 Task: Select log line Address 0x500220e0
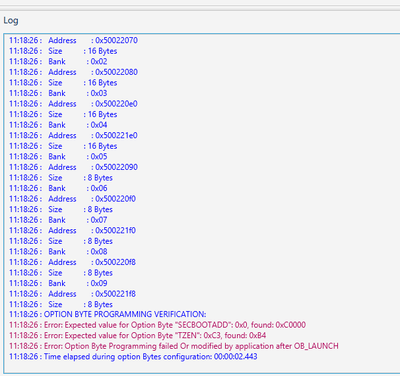click(73, 104)
